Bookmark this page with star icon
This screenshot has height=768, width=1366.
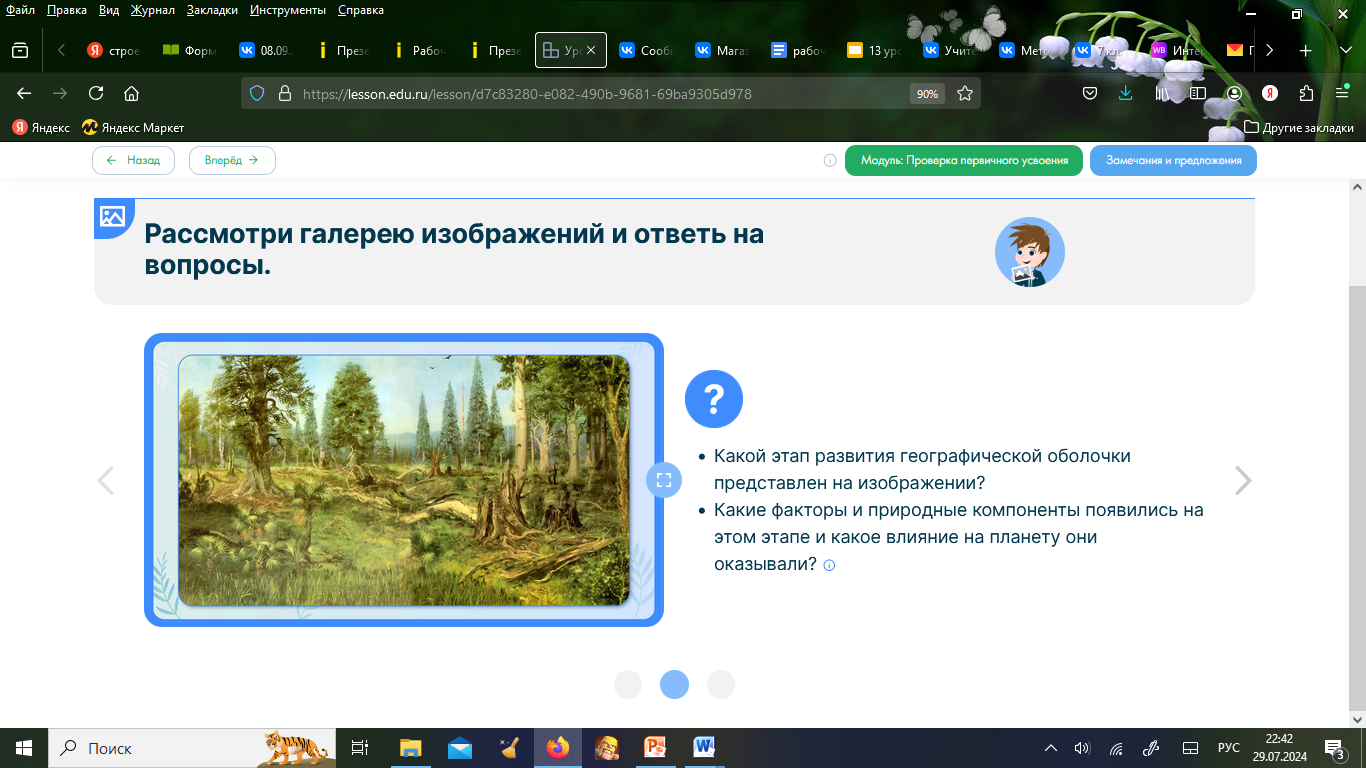tap(965, 93)
